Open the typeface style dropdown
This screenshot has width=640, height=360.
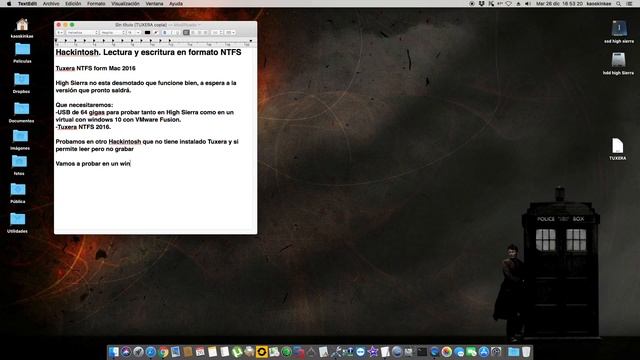pyautogui.click(x=112, y=33)
